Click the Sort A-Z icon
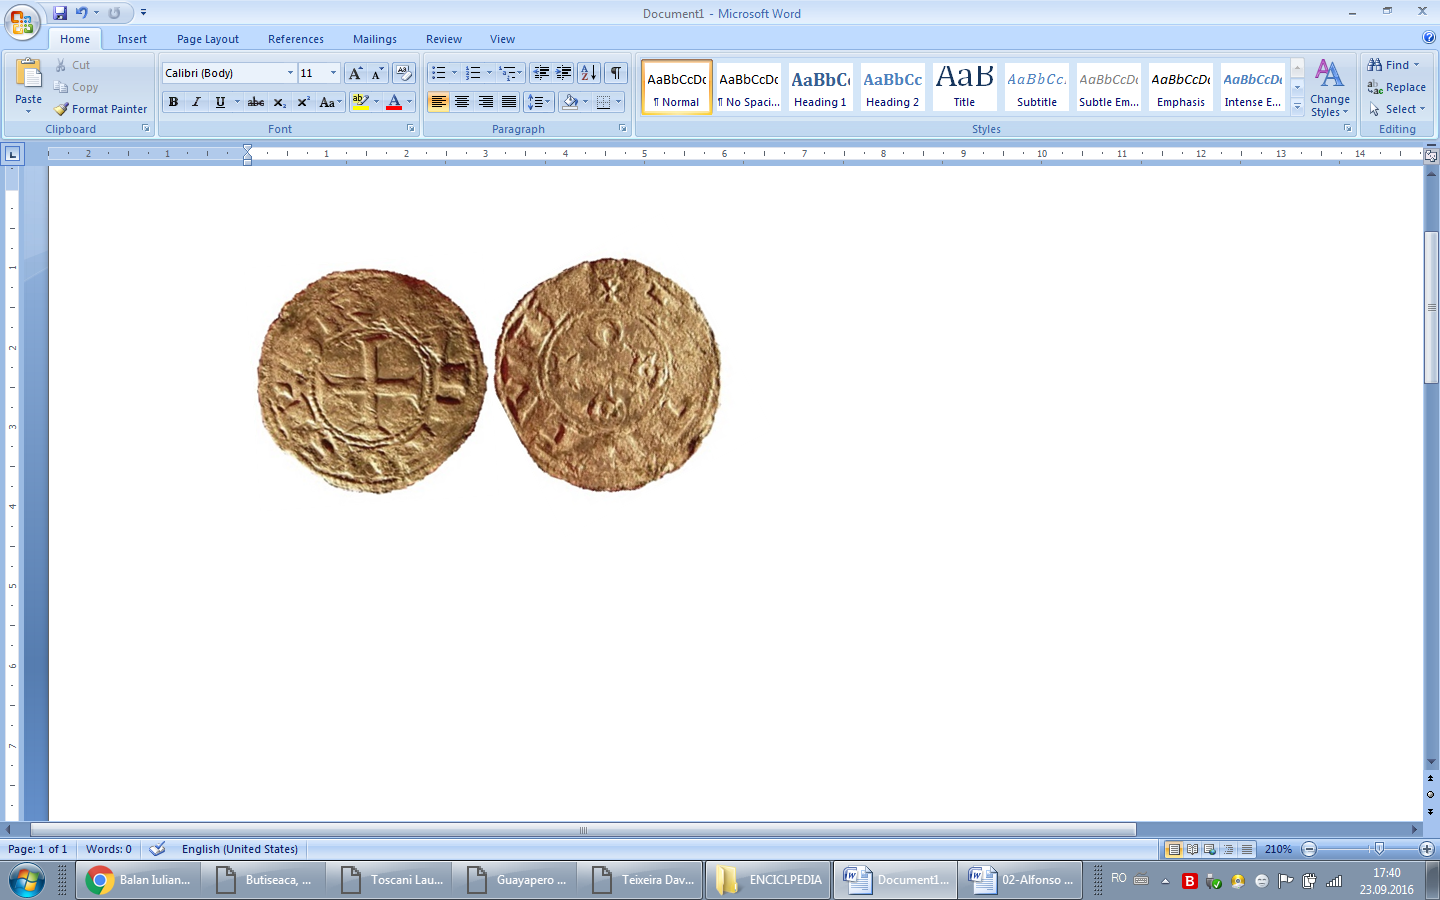This screenshot has height=900, width=1440. coord(589,73)
